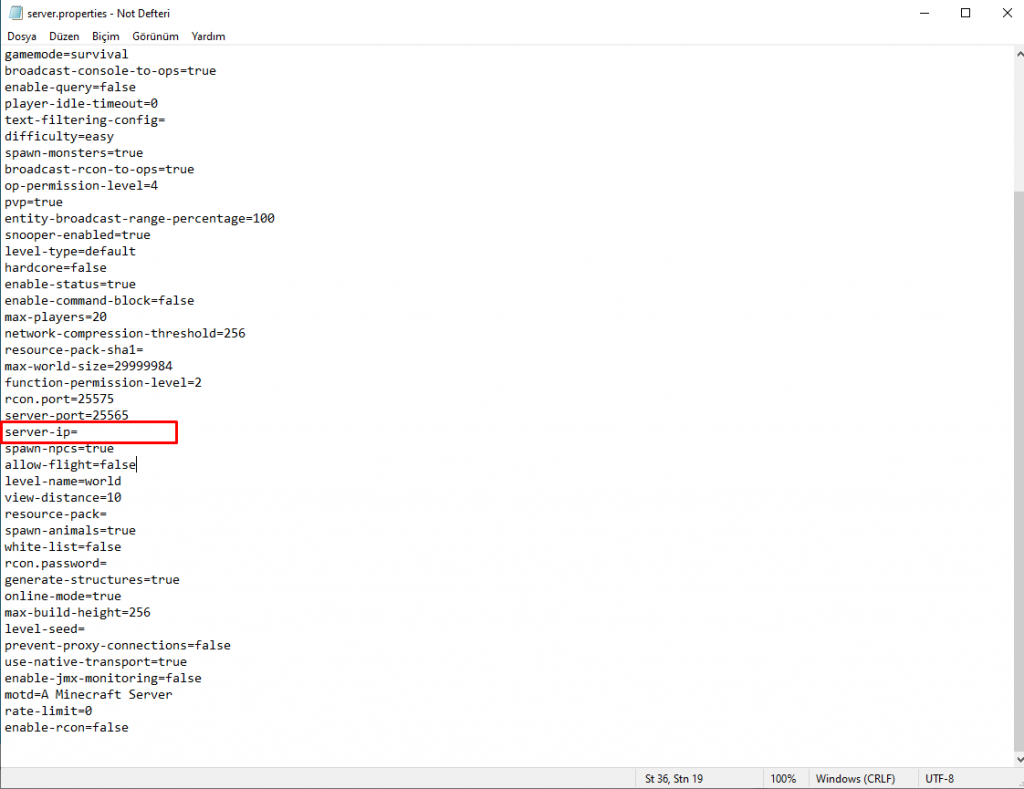This screenshot has height=789, width=1024.
Task: Click the server-port=25565 line
Action: (66, 415)
